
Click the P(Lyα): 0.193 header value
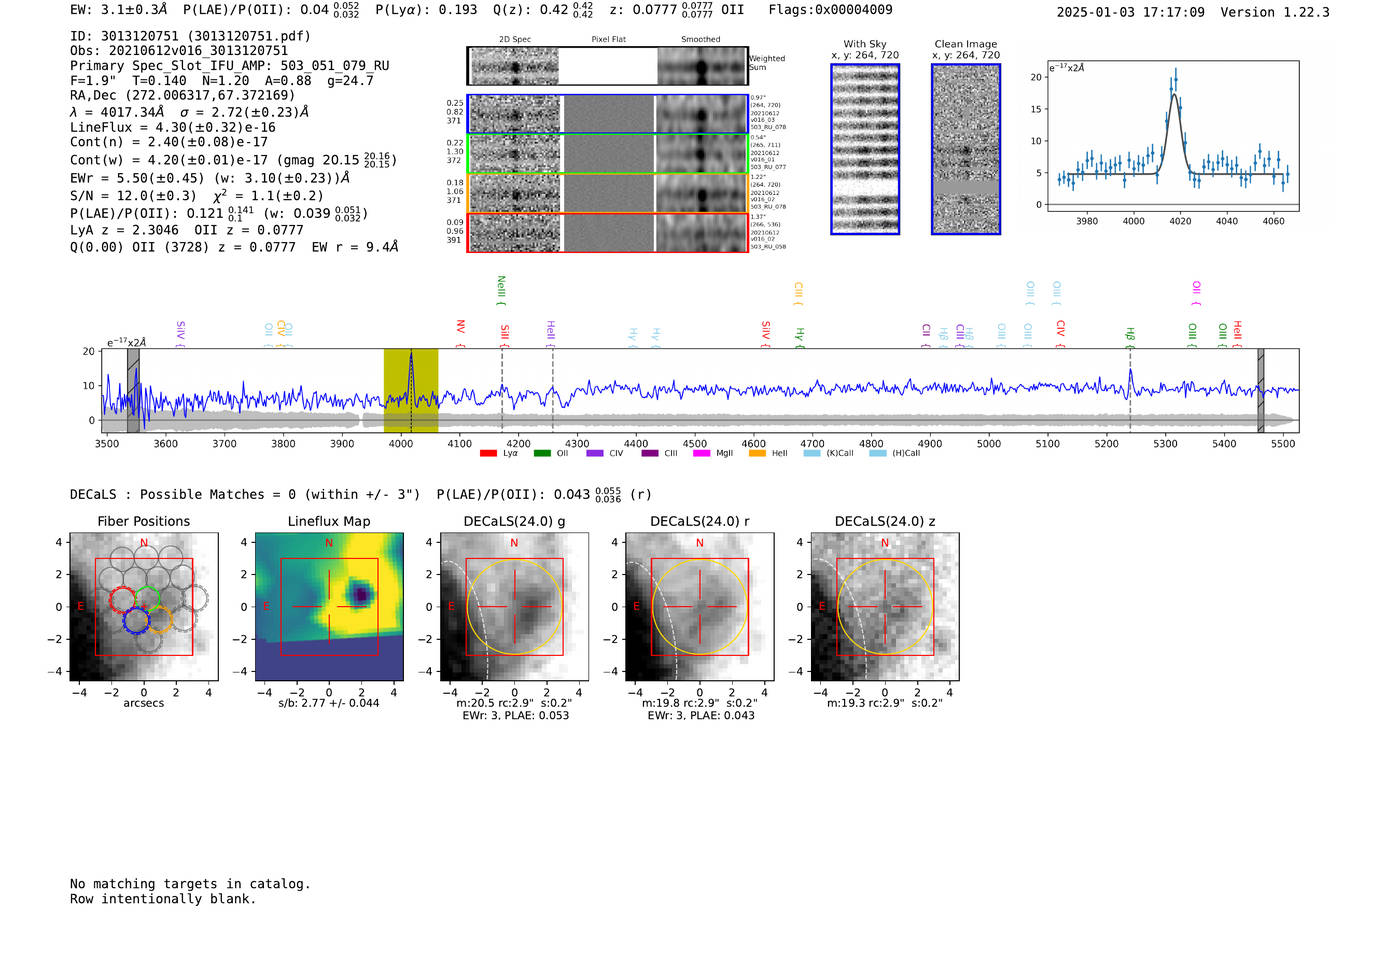tap(426, 10)
